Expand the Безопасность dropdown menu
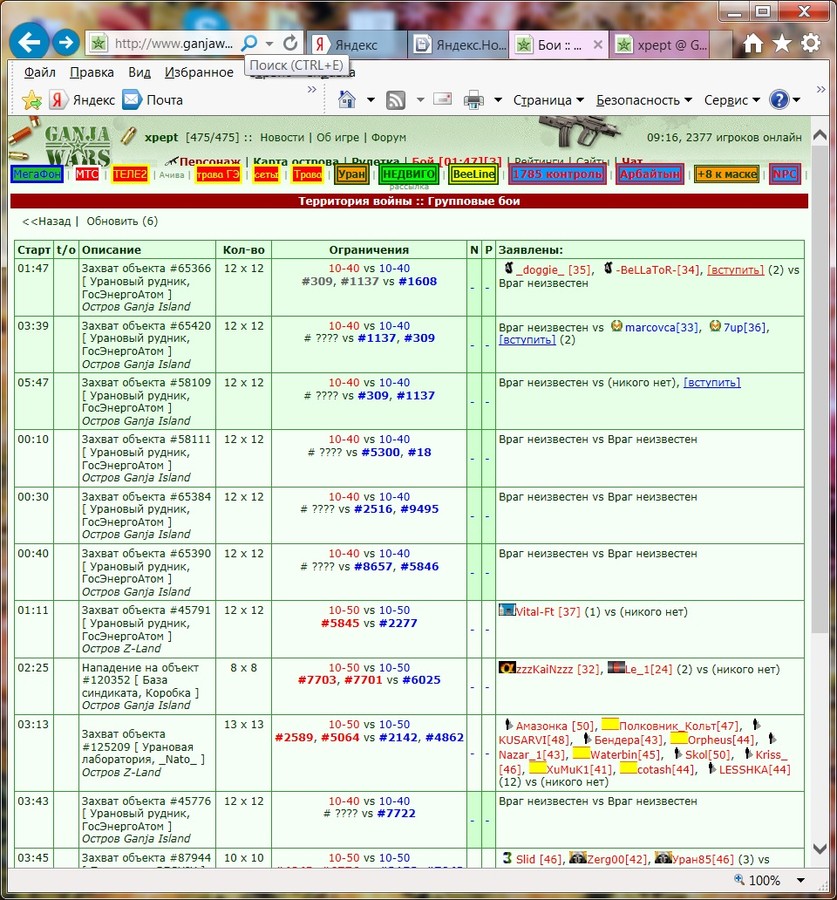 [644, 100]
